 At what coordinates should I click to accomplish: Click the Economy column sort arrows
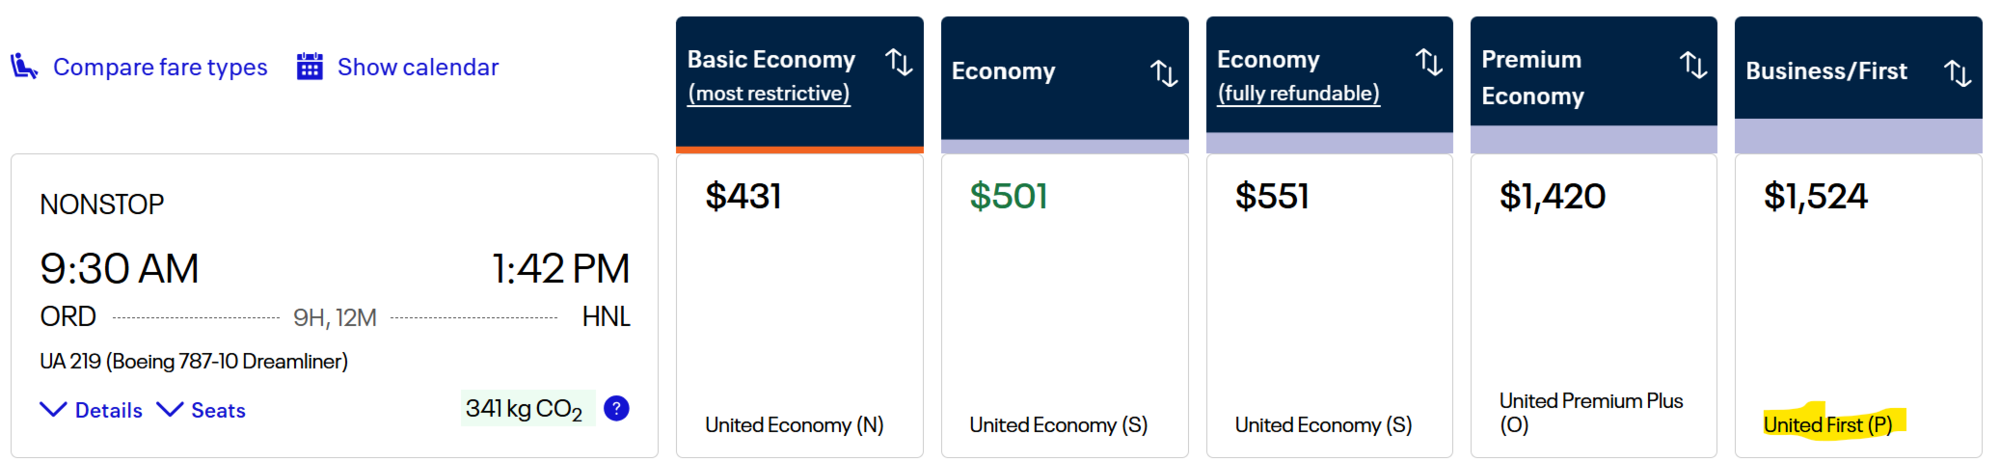pos(1163,73)
